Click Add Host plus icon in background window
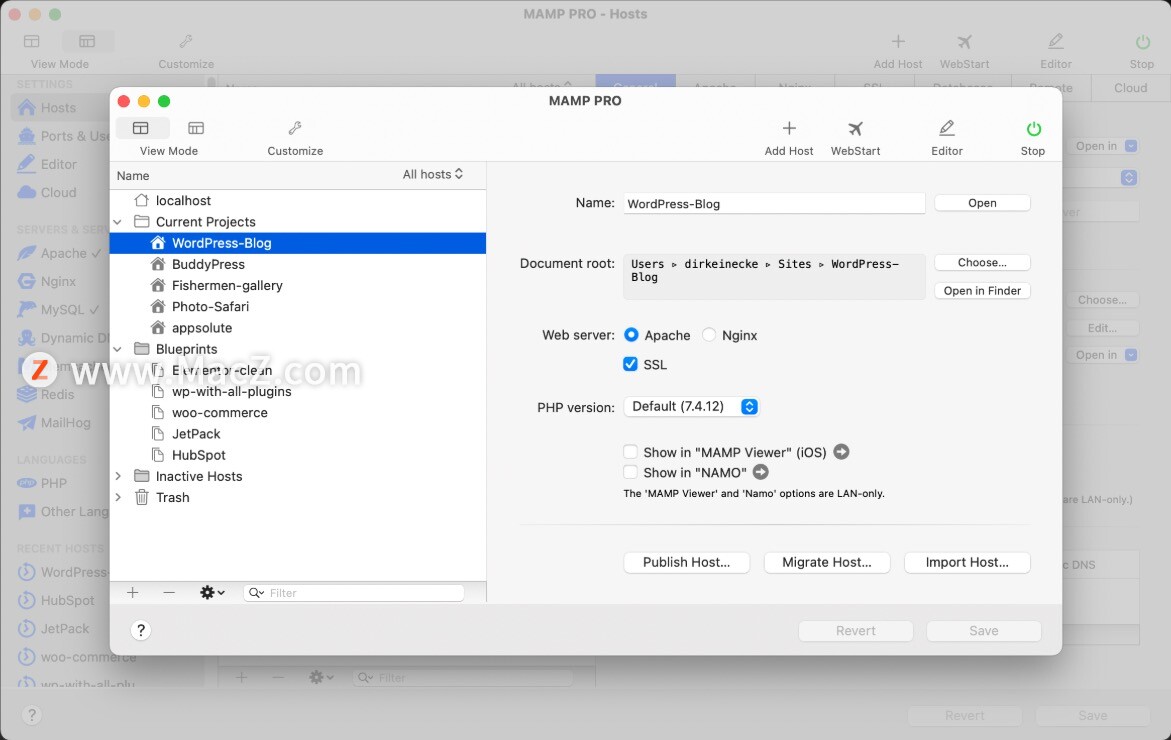Image resolution: width=1171 pixels, height=740 pixels. 898,42
